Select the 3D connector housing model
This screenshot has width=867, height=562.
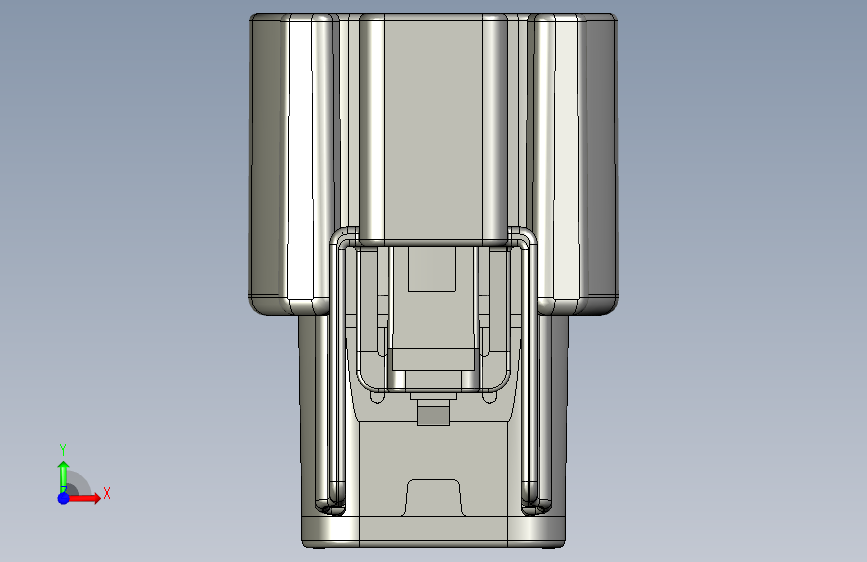tap(434, 280)
